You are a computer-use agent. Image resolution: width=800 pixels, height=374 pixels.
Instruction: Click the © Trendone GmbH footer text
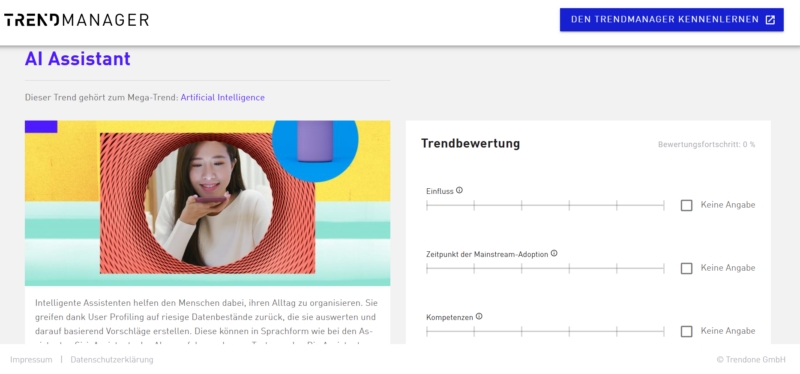click(x=751, y=360)
